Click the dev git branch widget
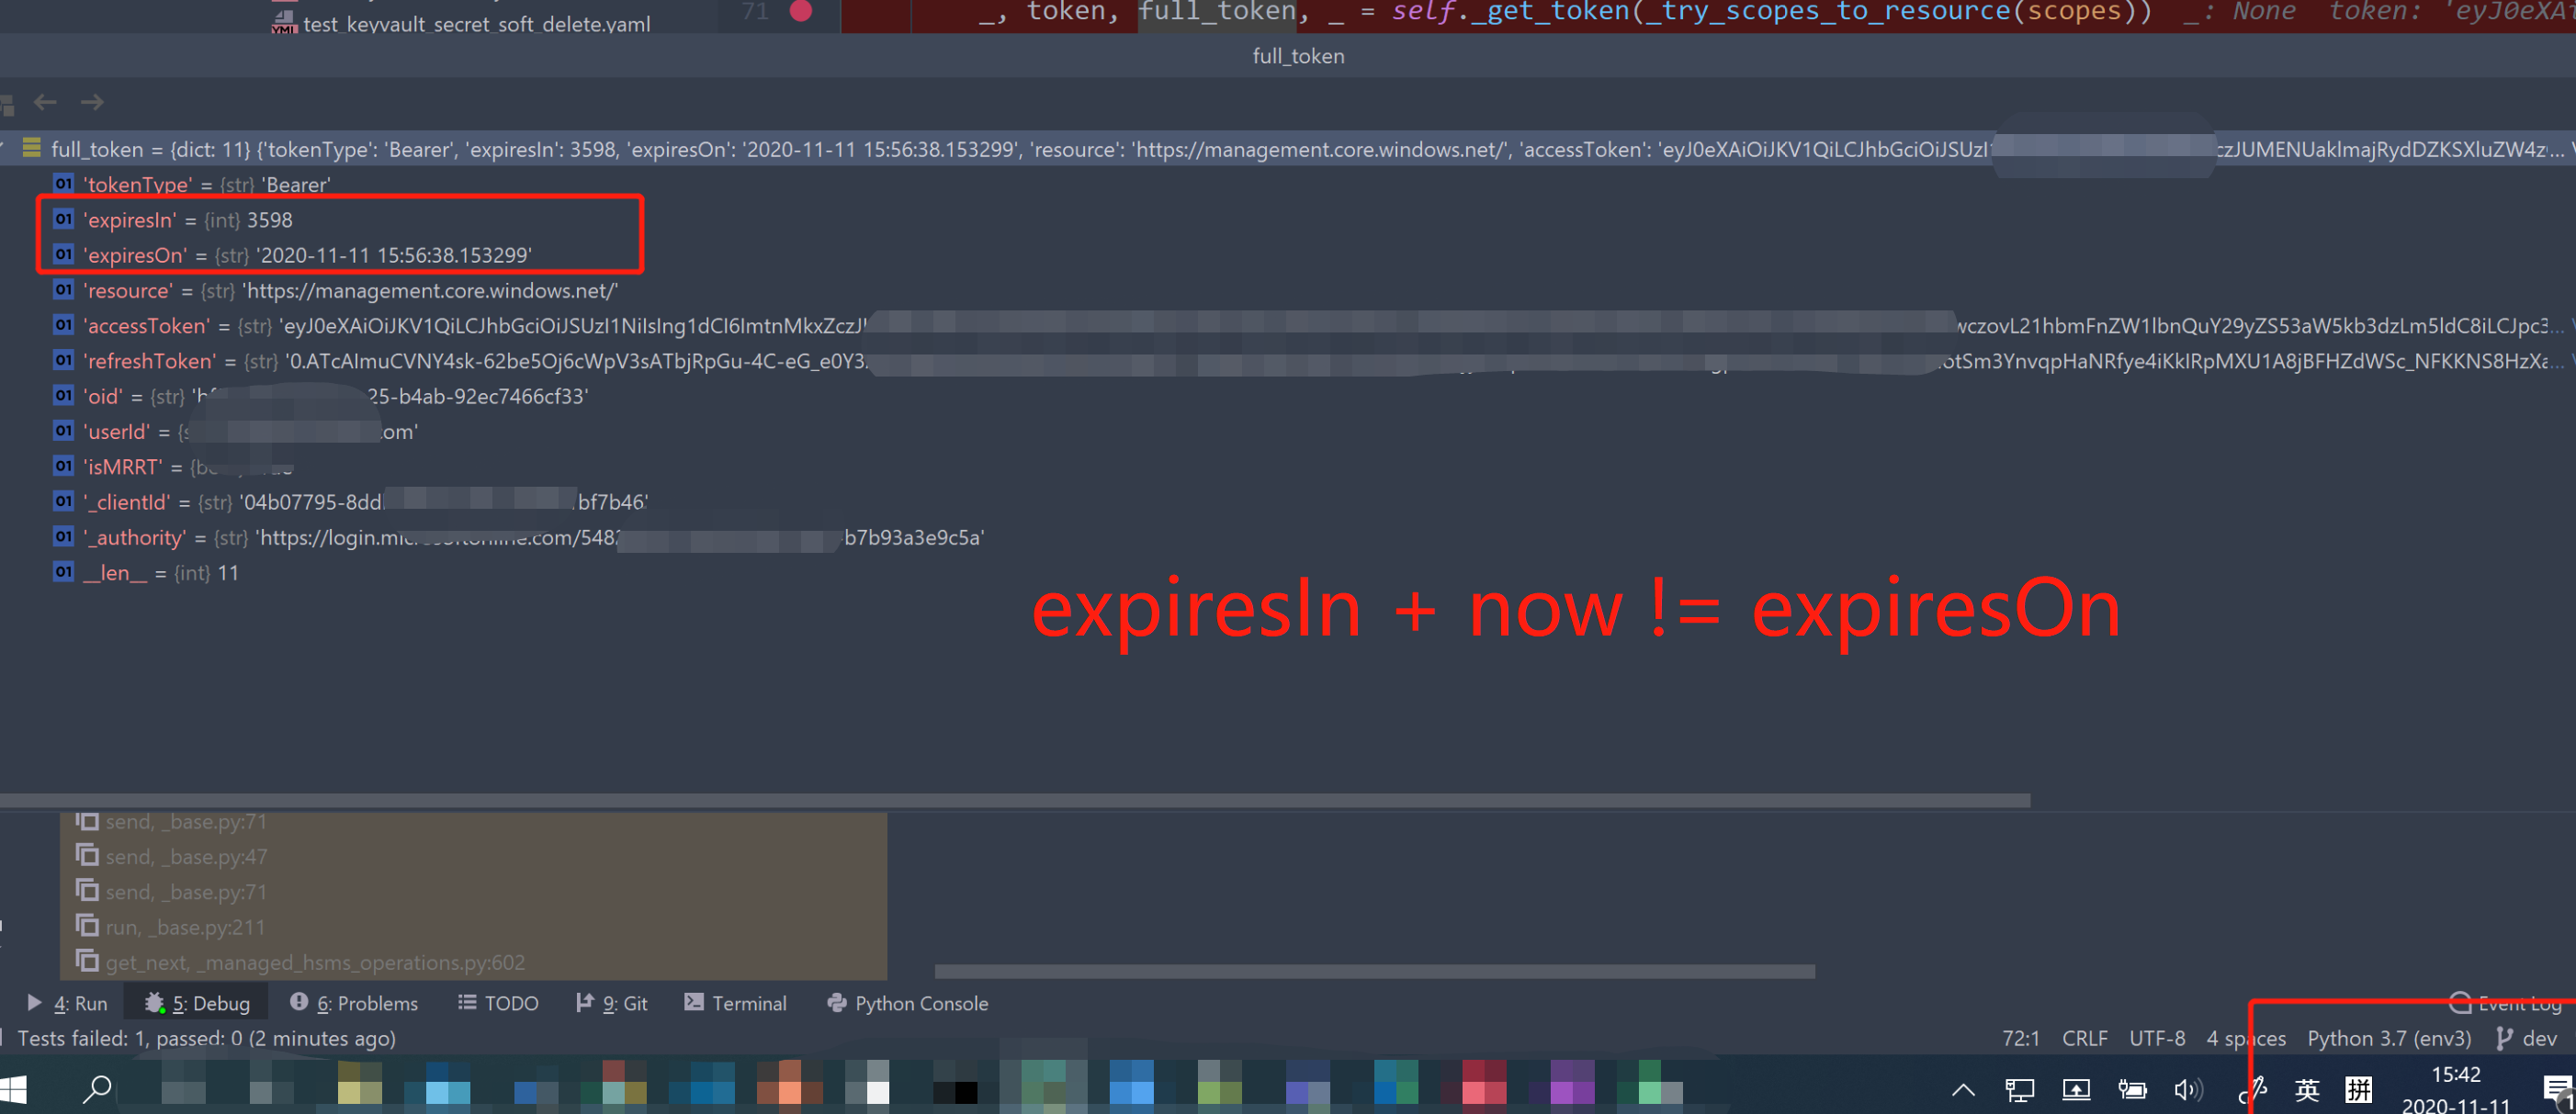The width and height of the screenshot is (2576, 1114). (x=2527, y=1038)
